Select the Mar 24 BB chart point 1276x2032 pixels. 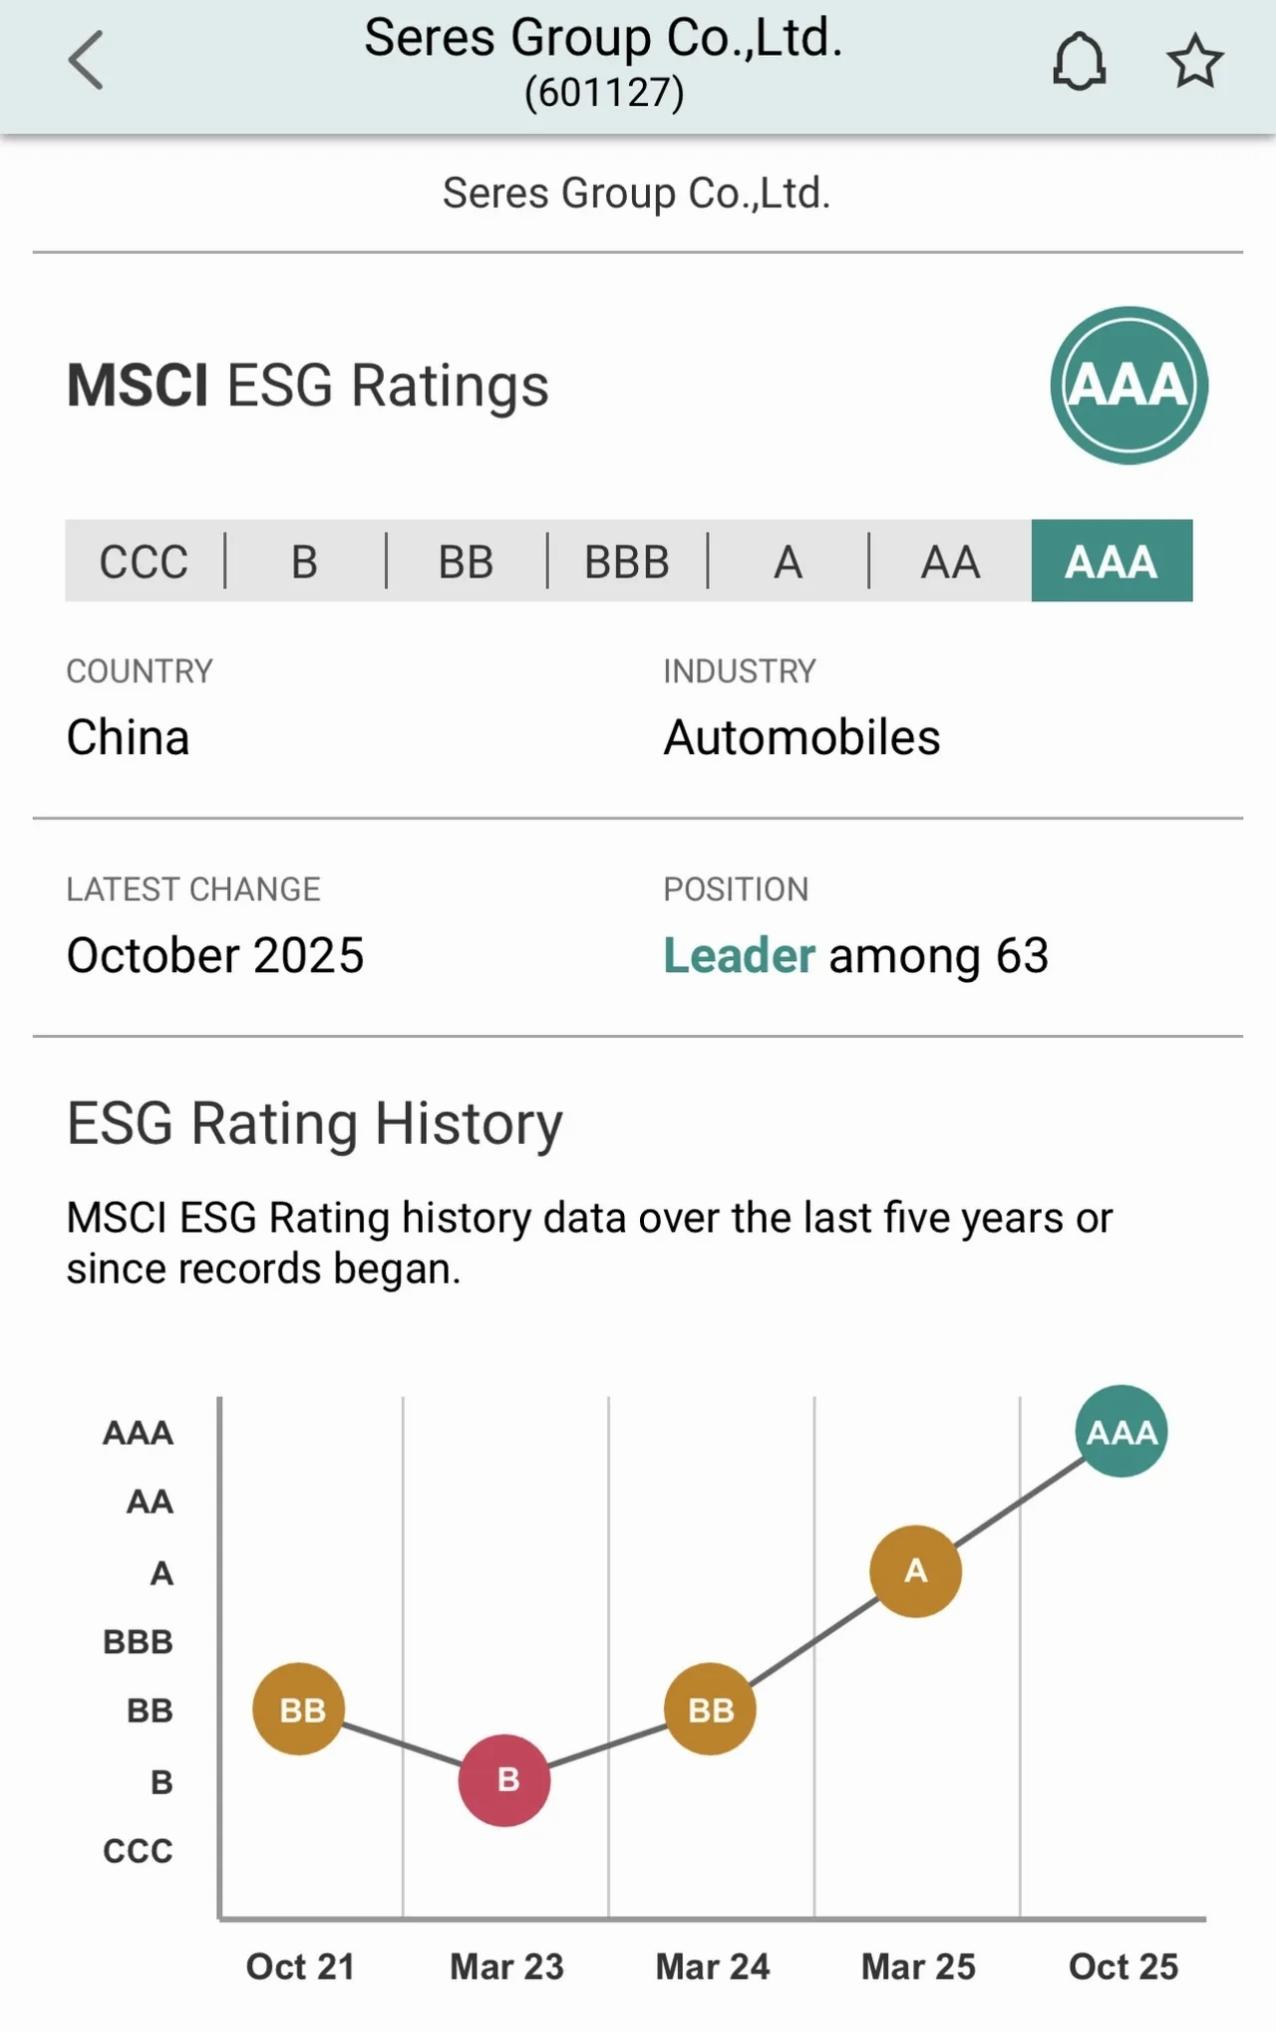(710, 1709)
